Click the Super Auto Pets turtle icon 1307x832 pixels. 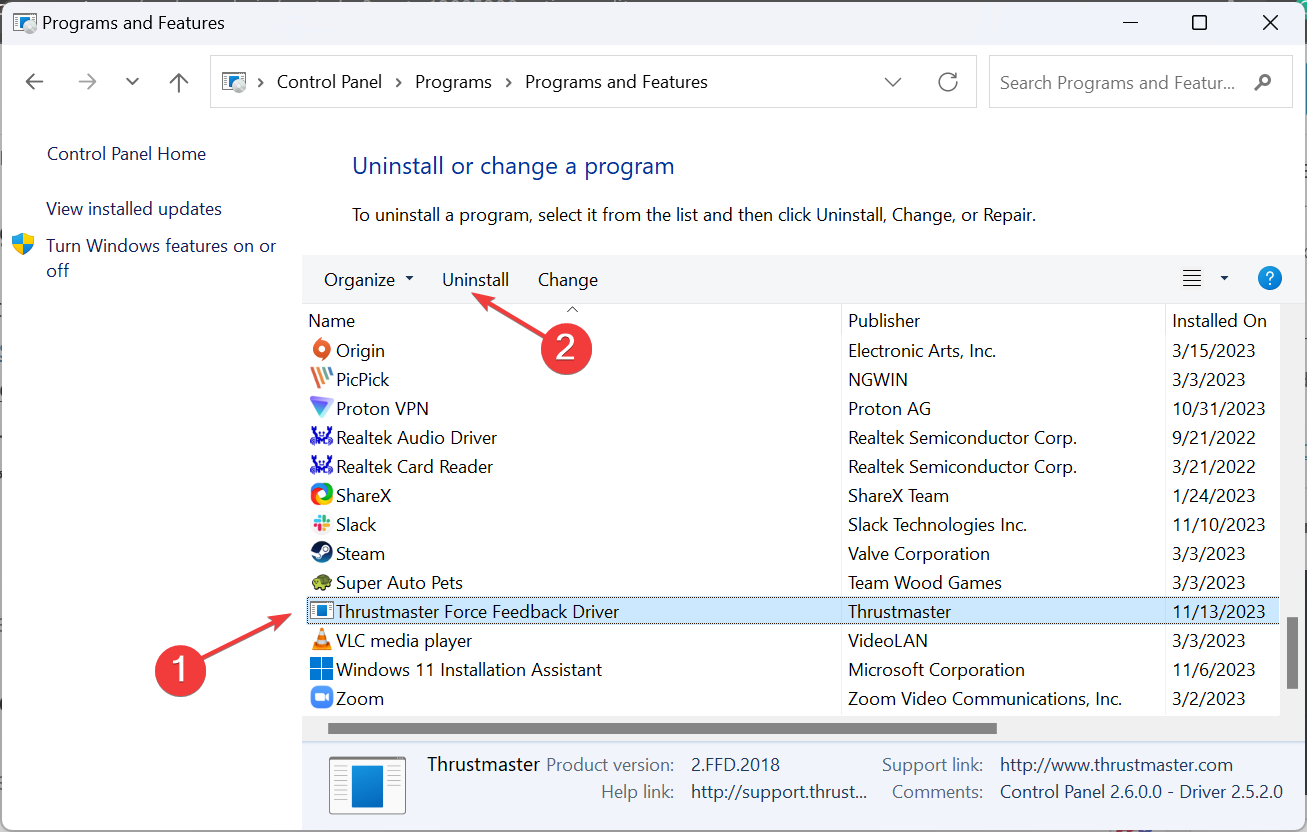pyautogui.click(x=321, y=582)
